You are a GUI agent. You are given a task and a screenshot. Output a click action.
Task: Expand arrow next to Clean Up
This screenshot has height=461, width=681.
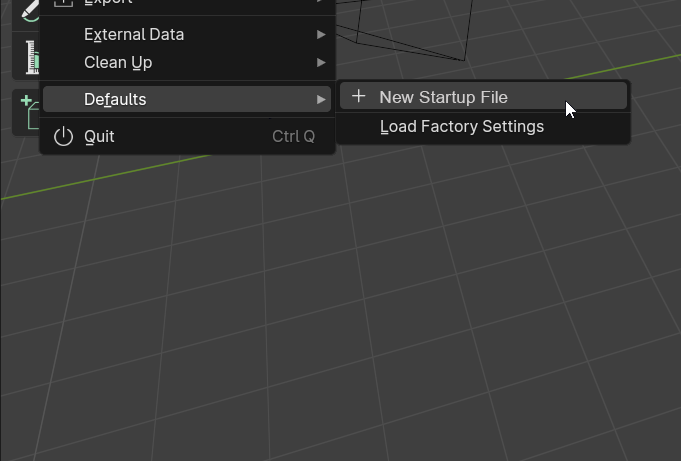tap(321, 63)
